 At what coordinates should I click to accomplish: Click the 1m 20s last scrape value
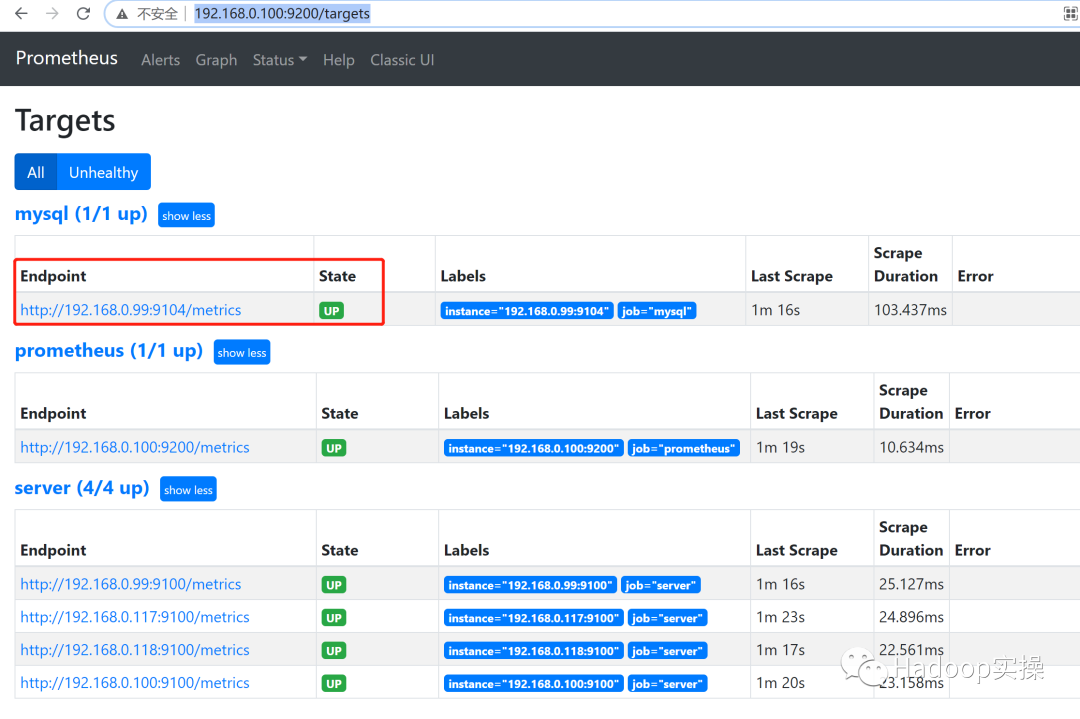tap(780, 682)
